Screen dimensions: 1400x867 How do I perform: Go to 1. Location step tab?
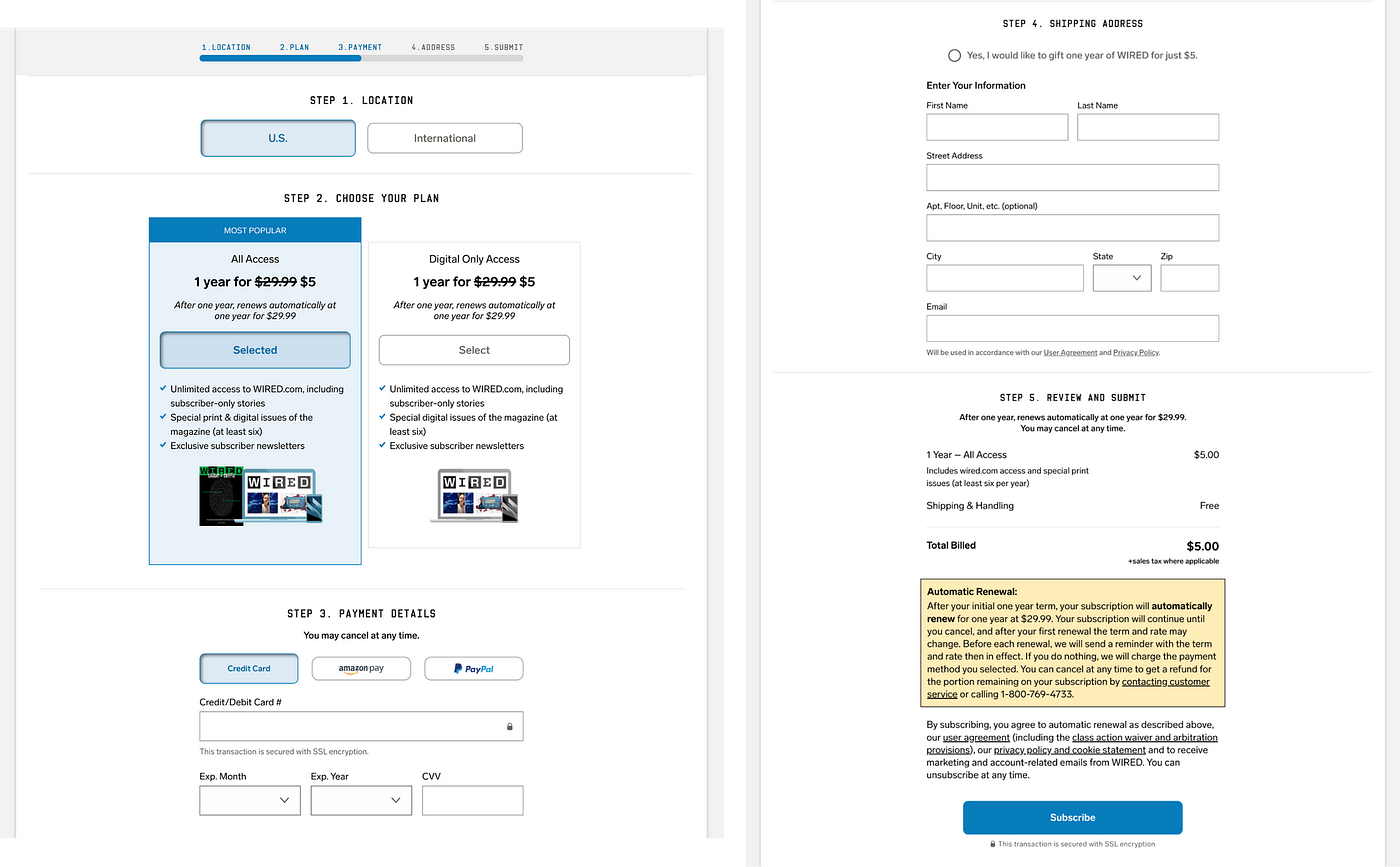pos(226,47)
